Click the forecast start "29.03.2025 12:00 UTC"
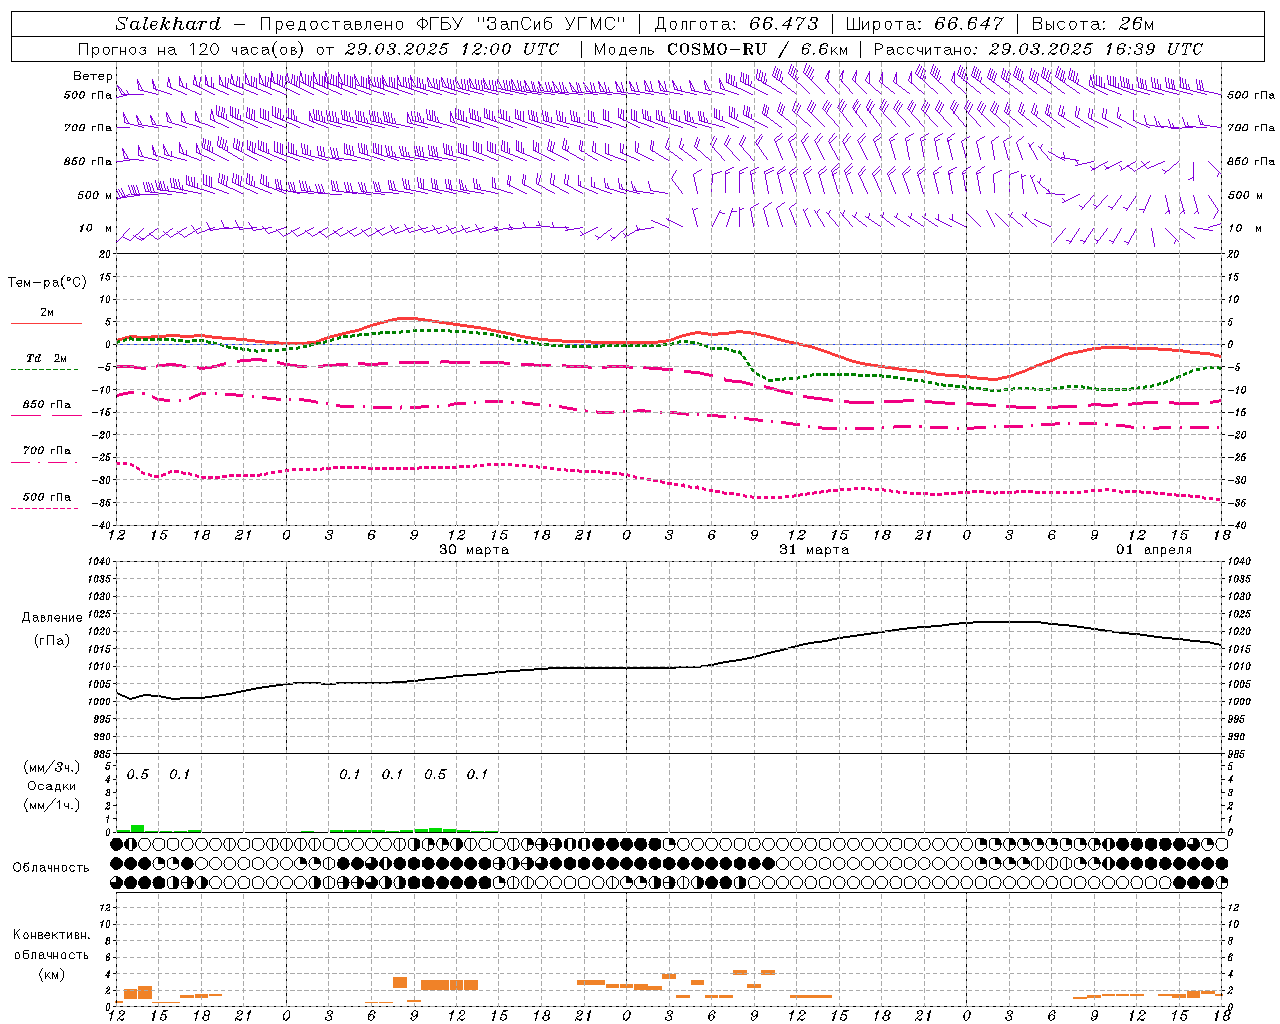Image resolution: width=1280 pixels, height=1024 pixels. click(x=452, y=49)
